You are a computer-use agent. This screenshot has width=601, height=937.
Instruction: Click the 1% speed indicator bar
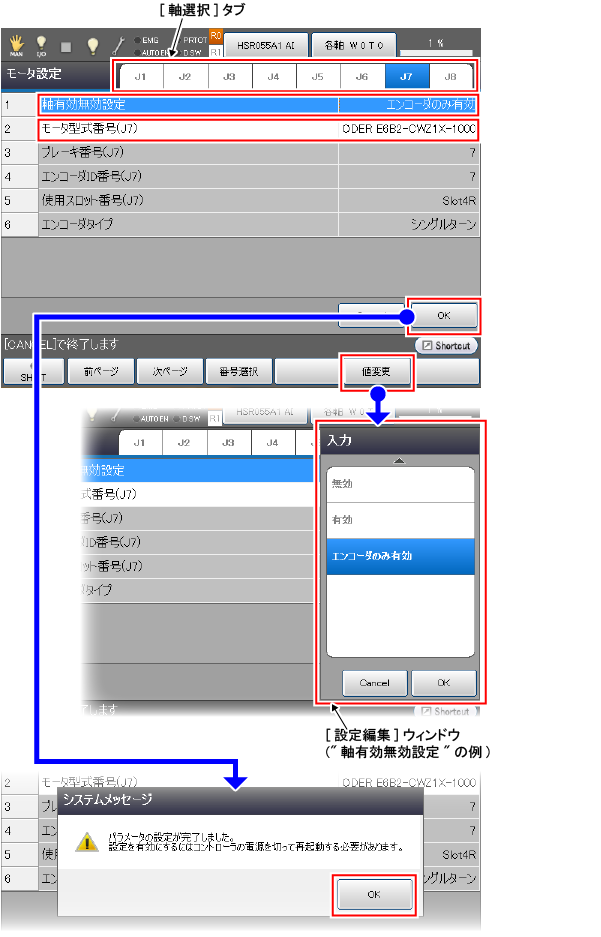(x=437, y=44)
